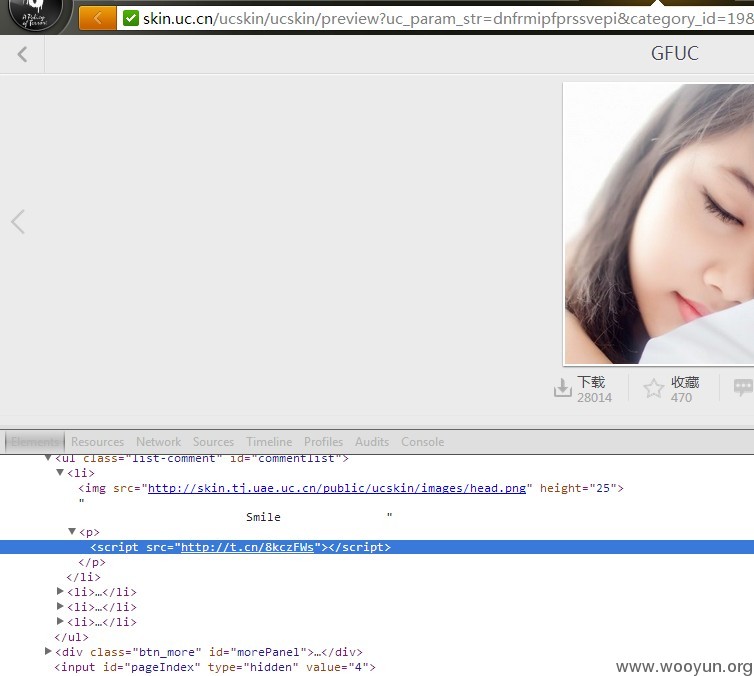Show previous skin preview arrow
The height and width of the screenshot is (676, 754).
click(x=18, y=222)
